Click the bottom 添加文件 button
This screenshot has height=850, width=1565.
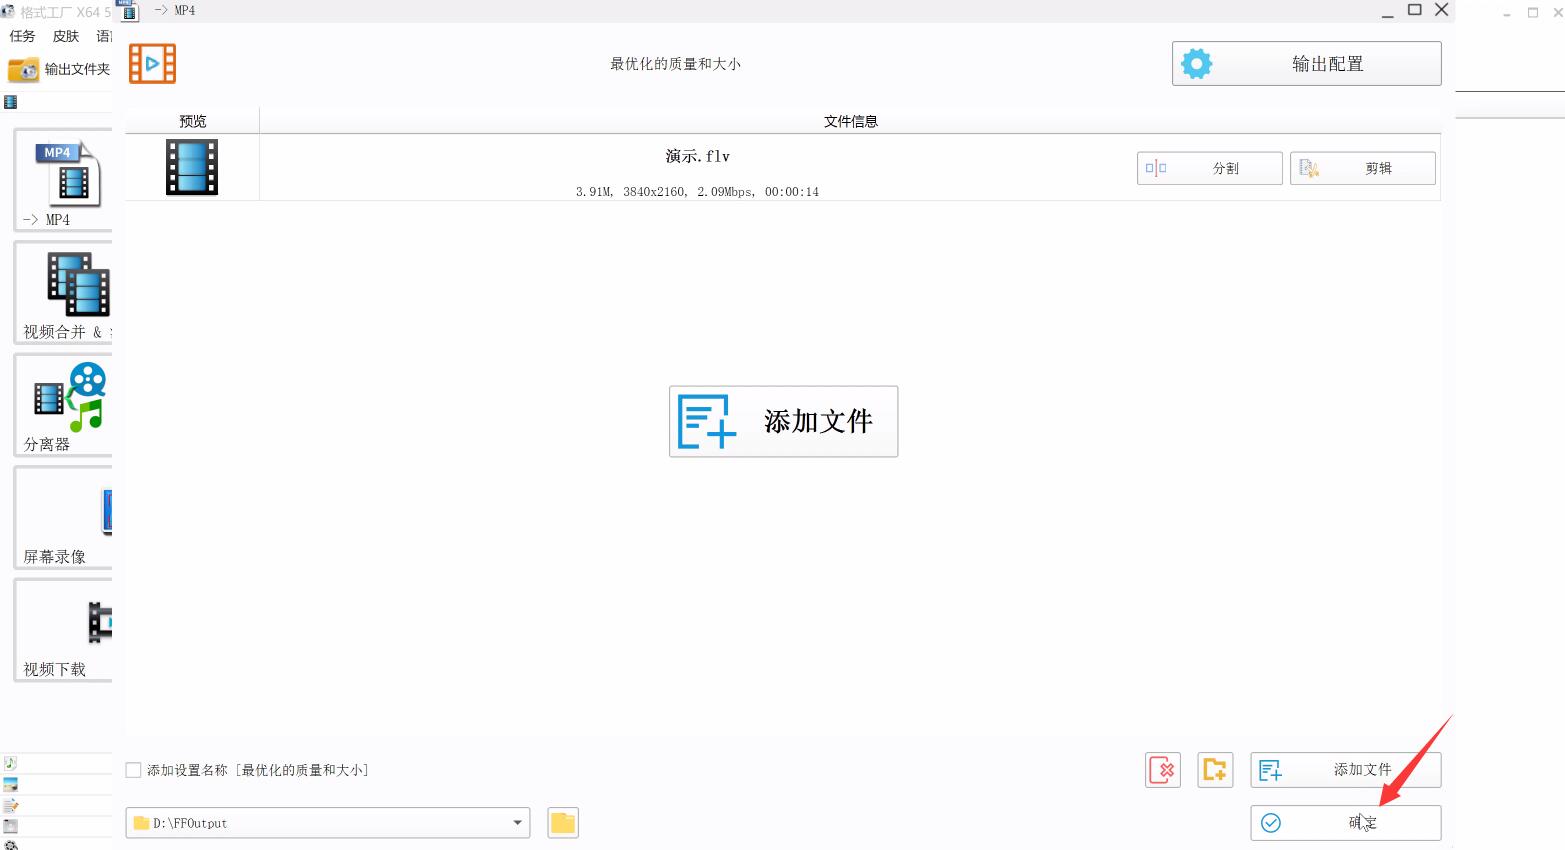[x=1345, y=770]
